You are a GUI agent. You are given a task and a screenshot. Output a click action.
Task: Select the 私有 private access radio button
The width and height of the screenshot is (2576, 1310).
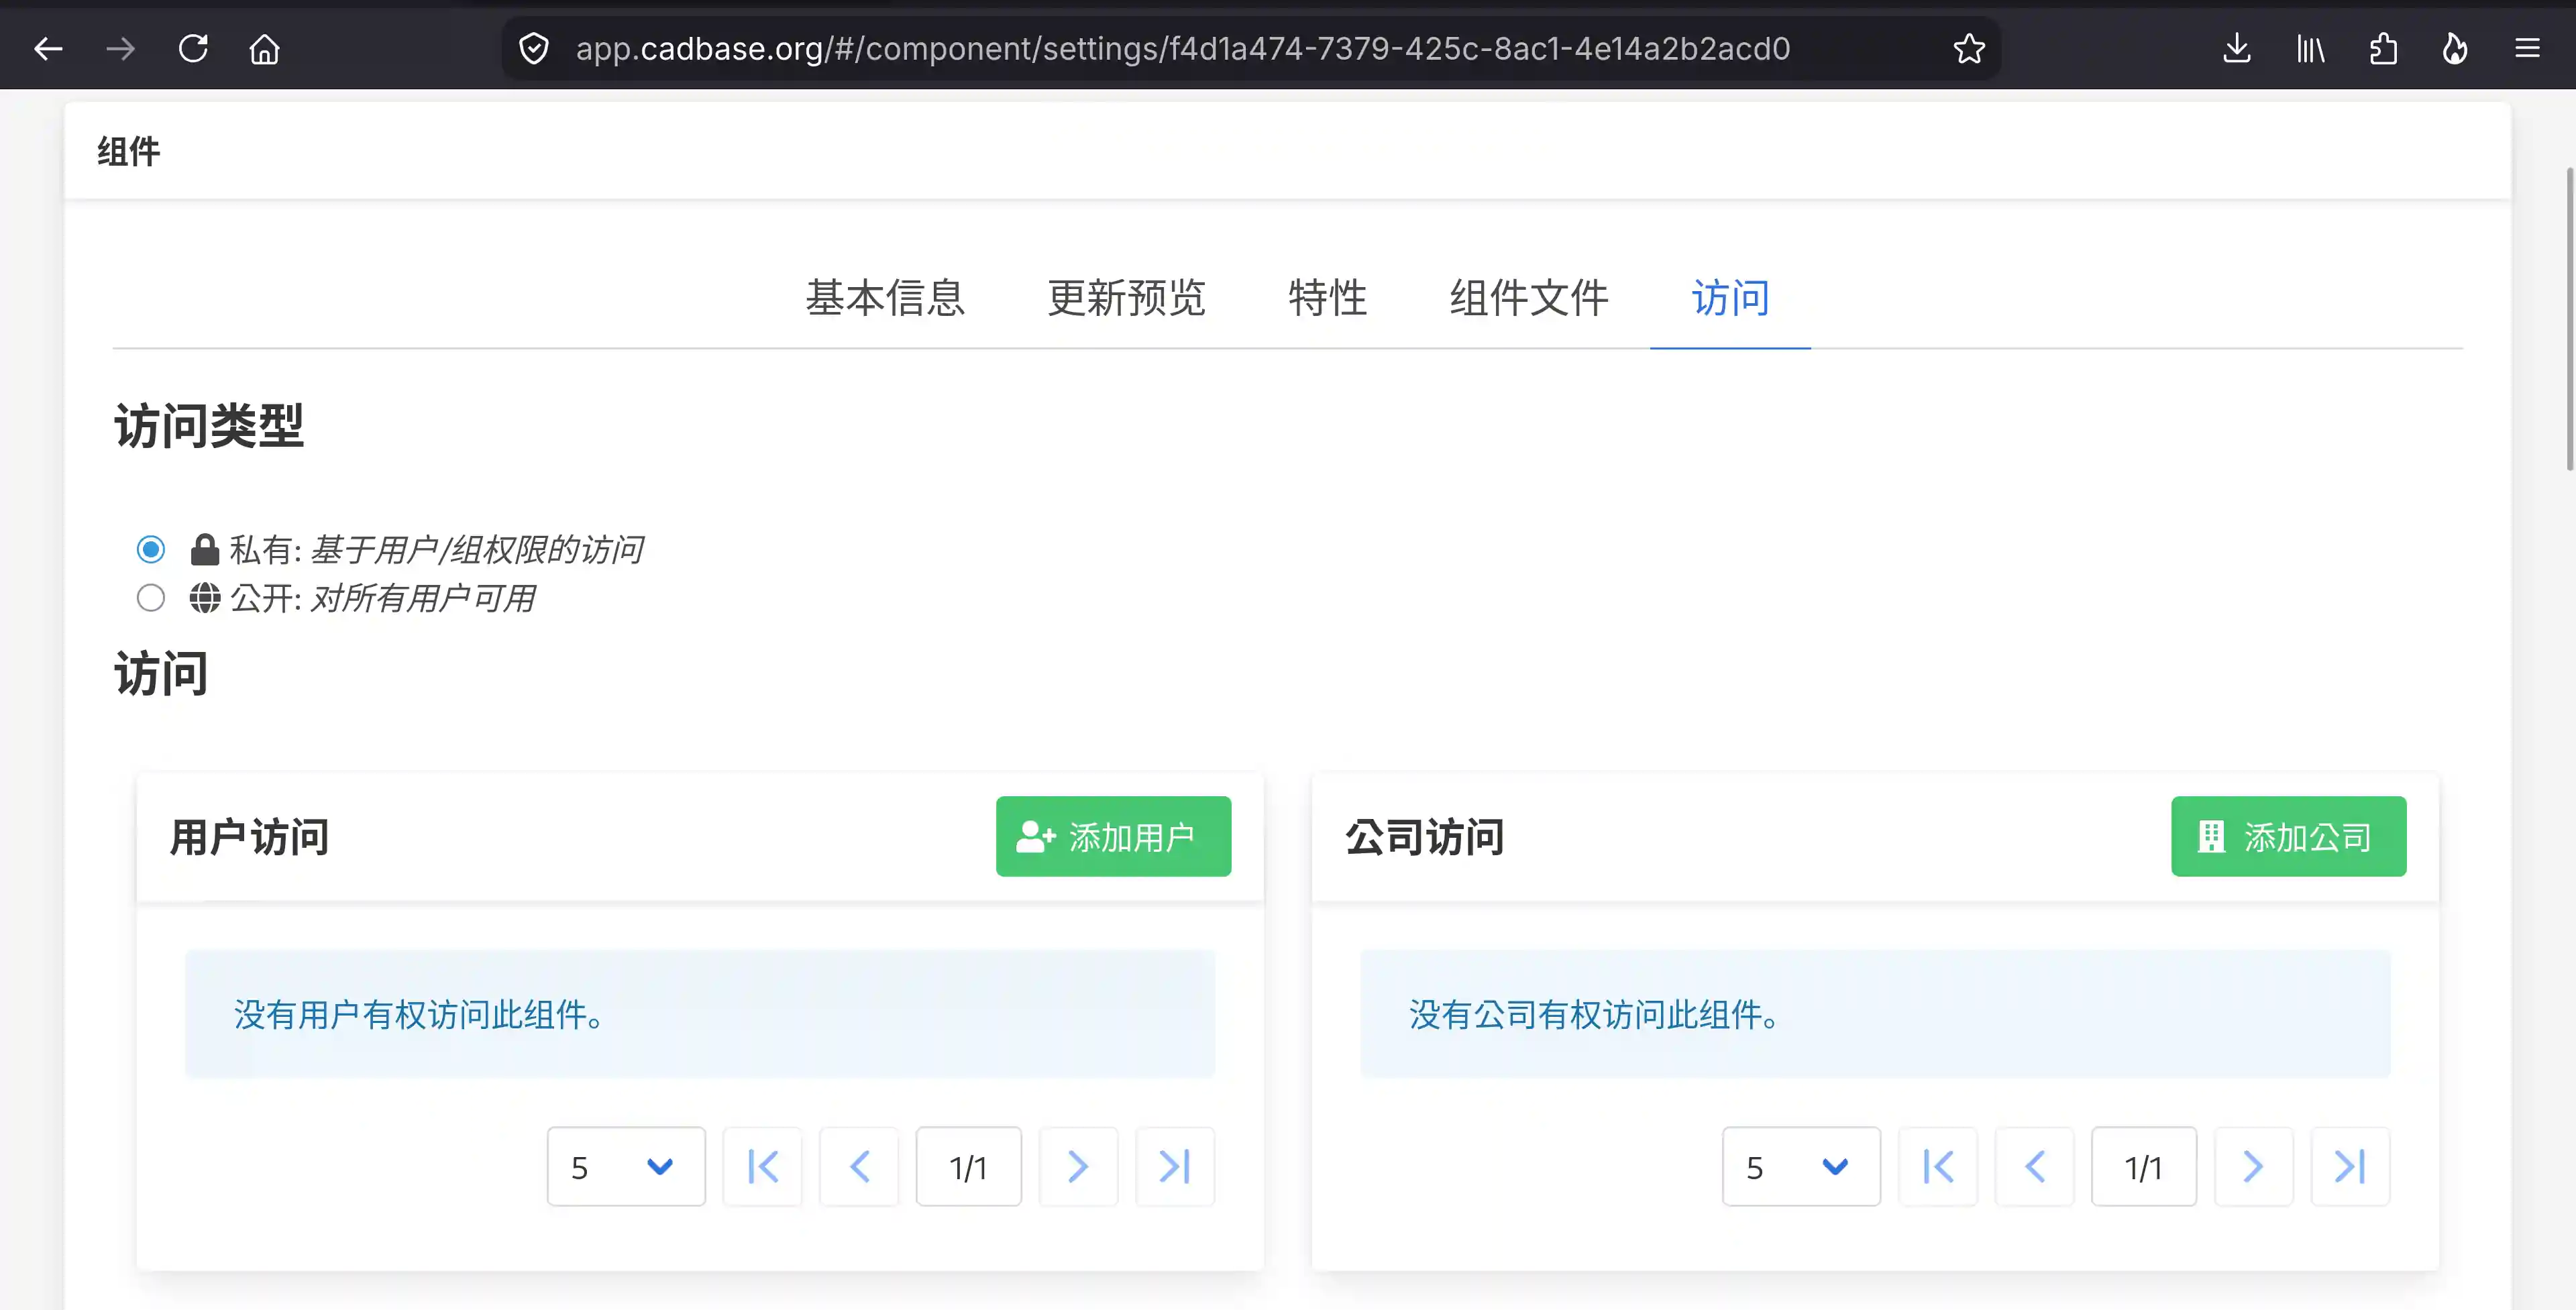(151, 549)
